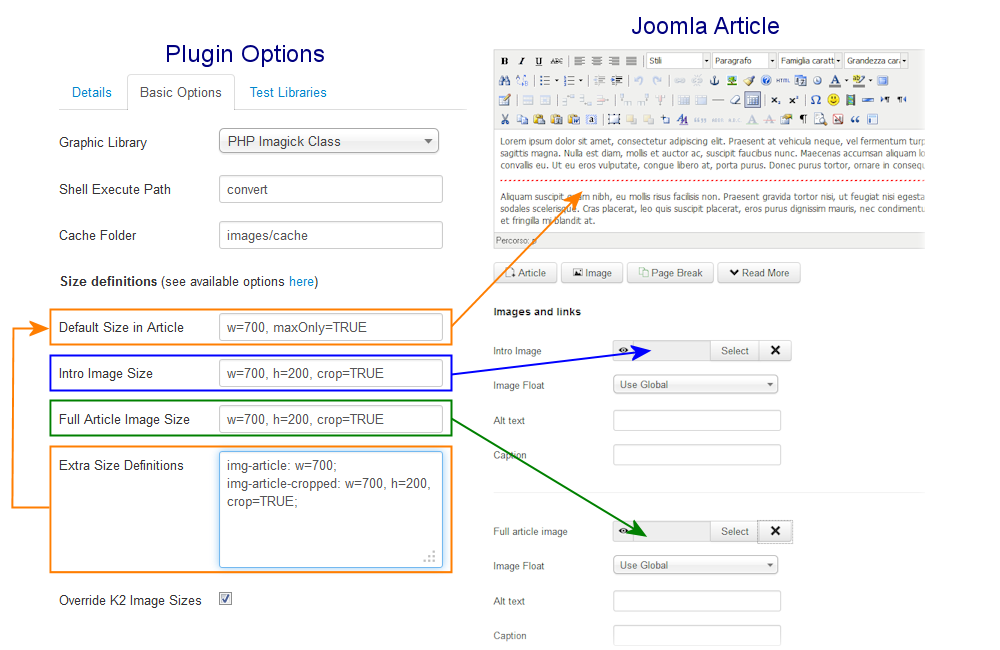Uncheck Override K2 Image Sizes

pyautogui.click(x=226, y=599)
